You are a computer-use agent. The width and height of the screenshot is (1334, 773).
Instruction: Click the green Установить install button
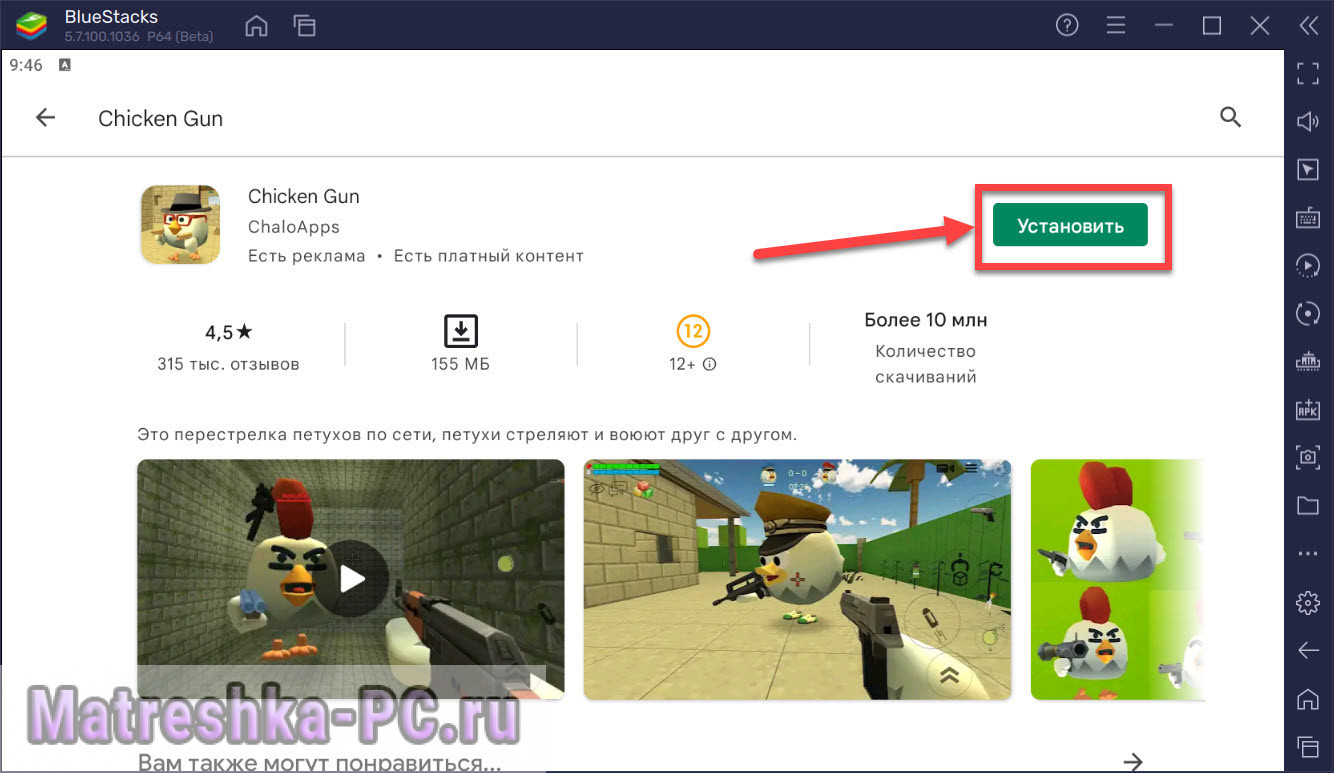pyautogui.click(x=1070, y=226)
